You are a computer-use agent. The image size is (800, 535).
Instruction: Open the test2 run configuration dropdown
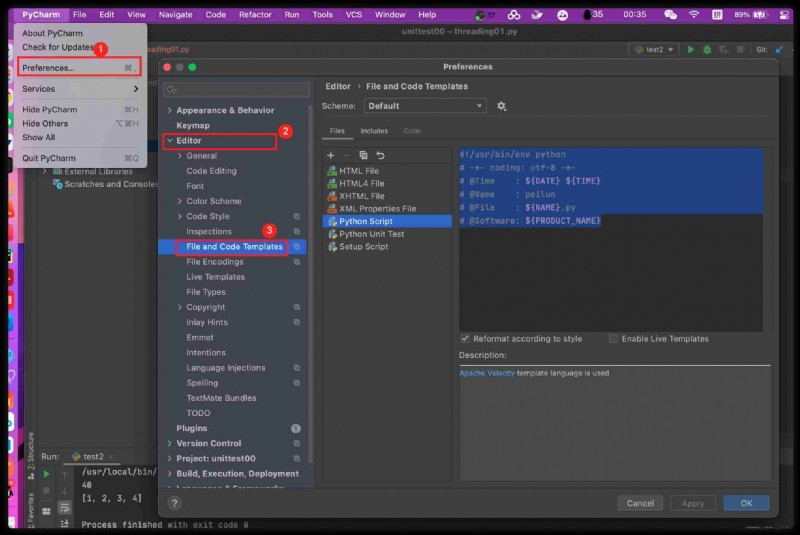654,49
